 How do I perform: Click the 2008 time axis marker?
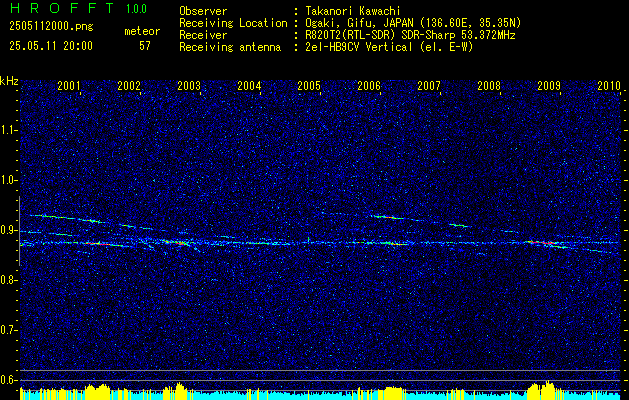[489, 85]
